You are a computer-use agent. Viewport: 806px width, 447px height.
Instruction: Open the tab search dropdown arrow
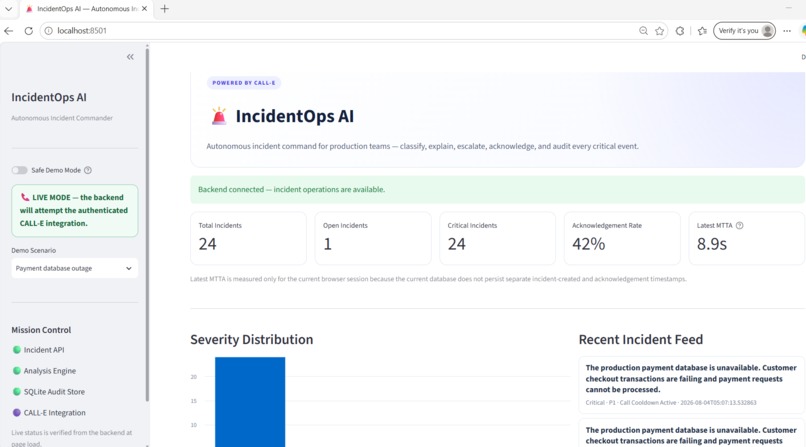9,9
